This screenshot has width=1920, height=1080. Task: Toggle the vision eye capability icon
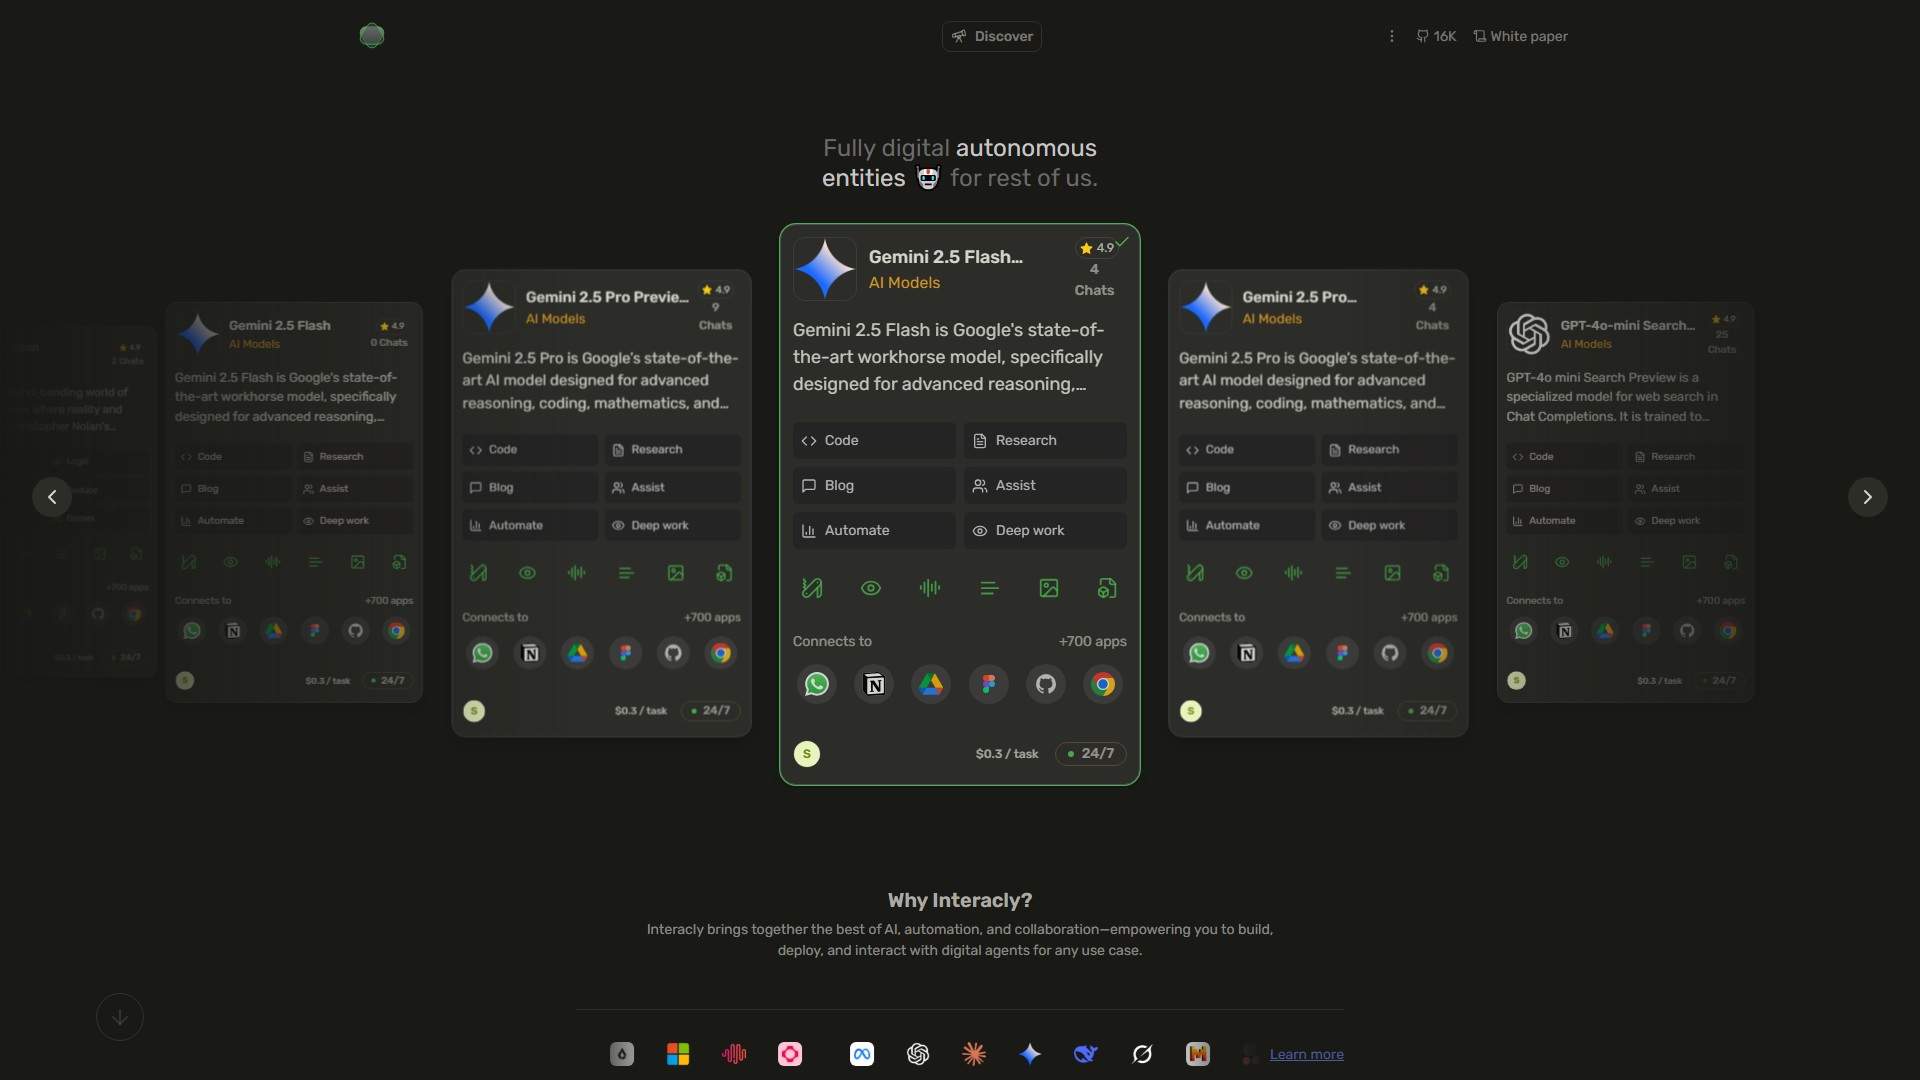(x=870, y=587)
